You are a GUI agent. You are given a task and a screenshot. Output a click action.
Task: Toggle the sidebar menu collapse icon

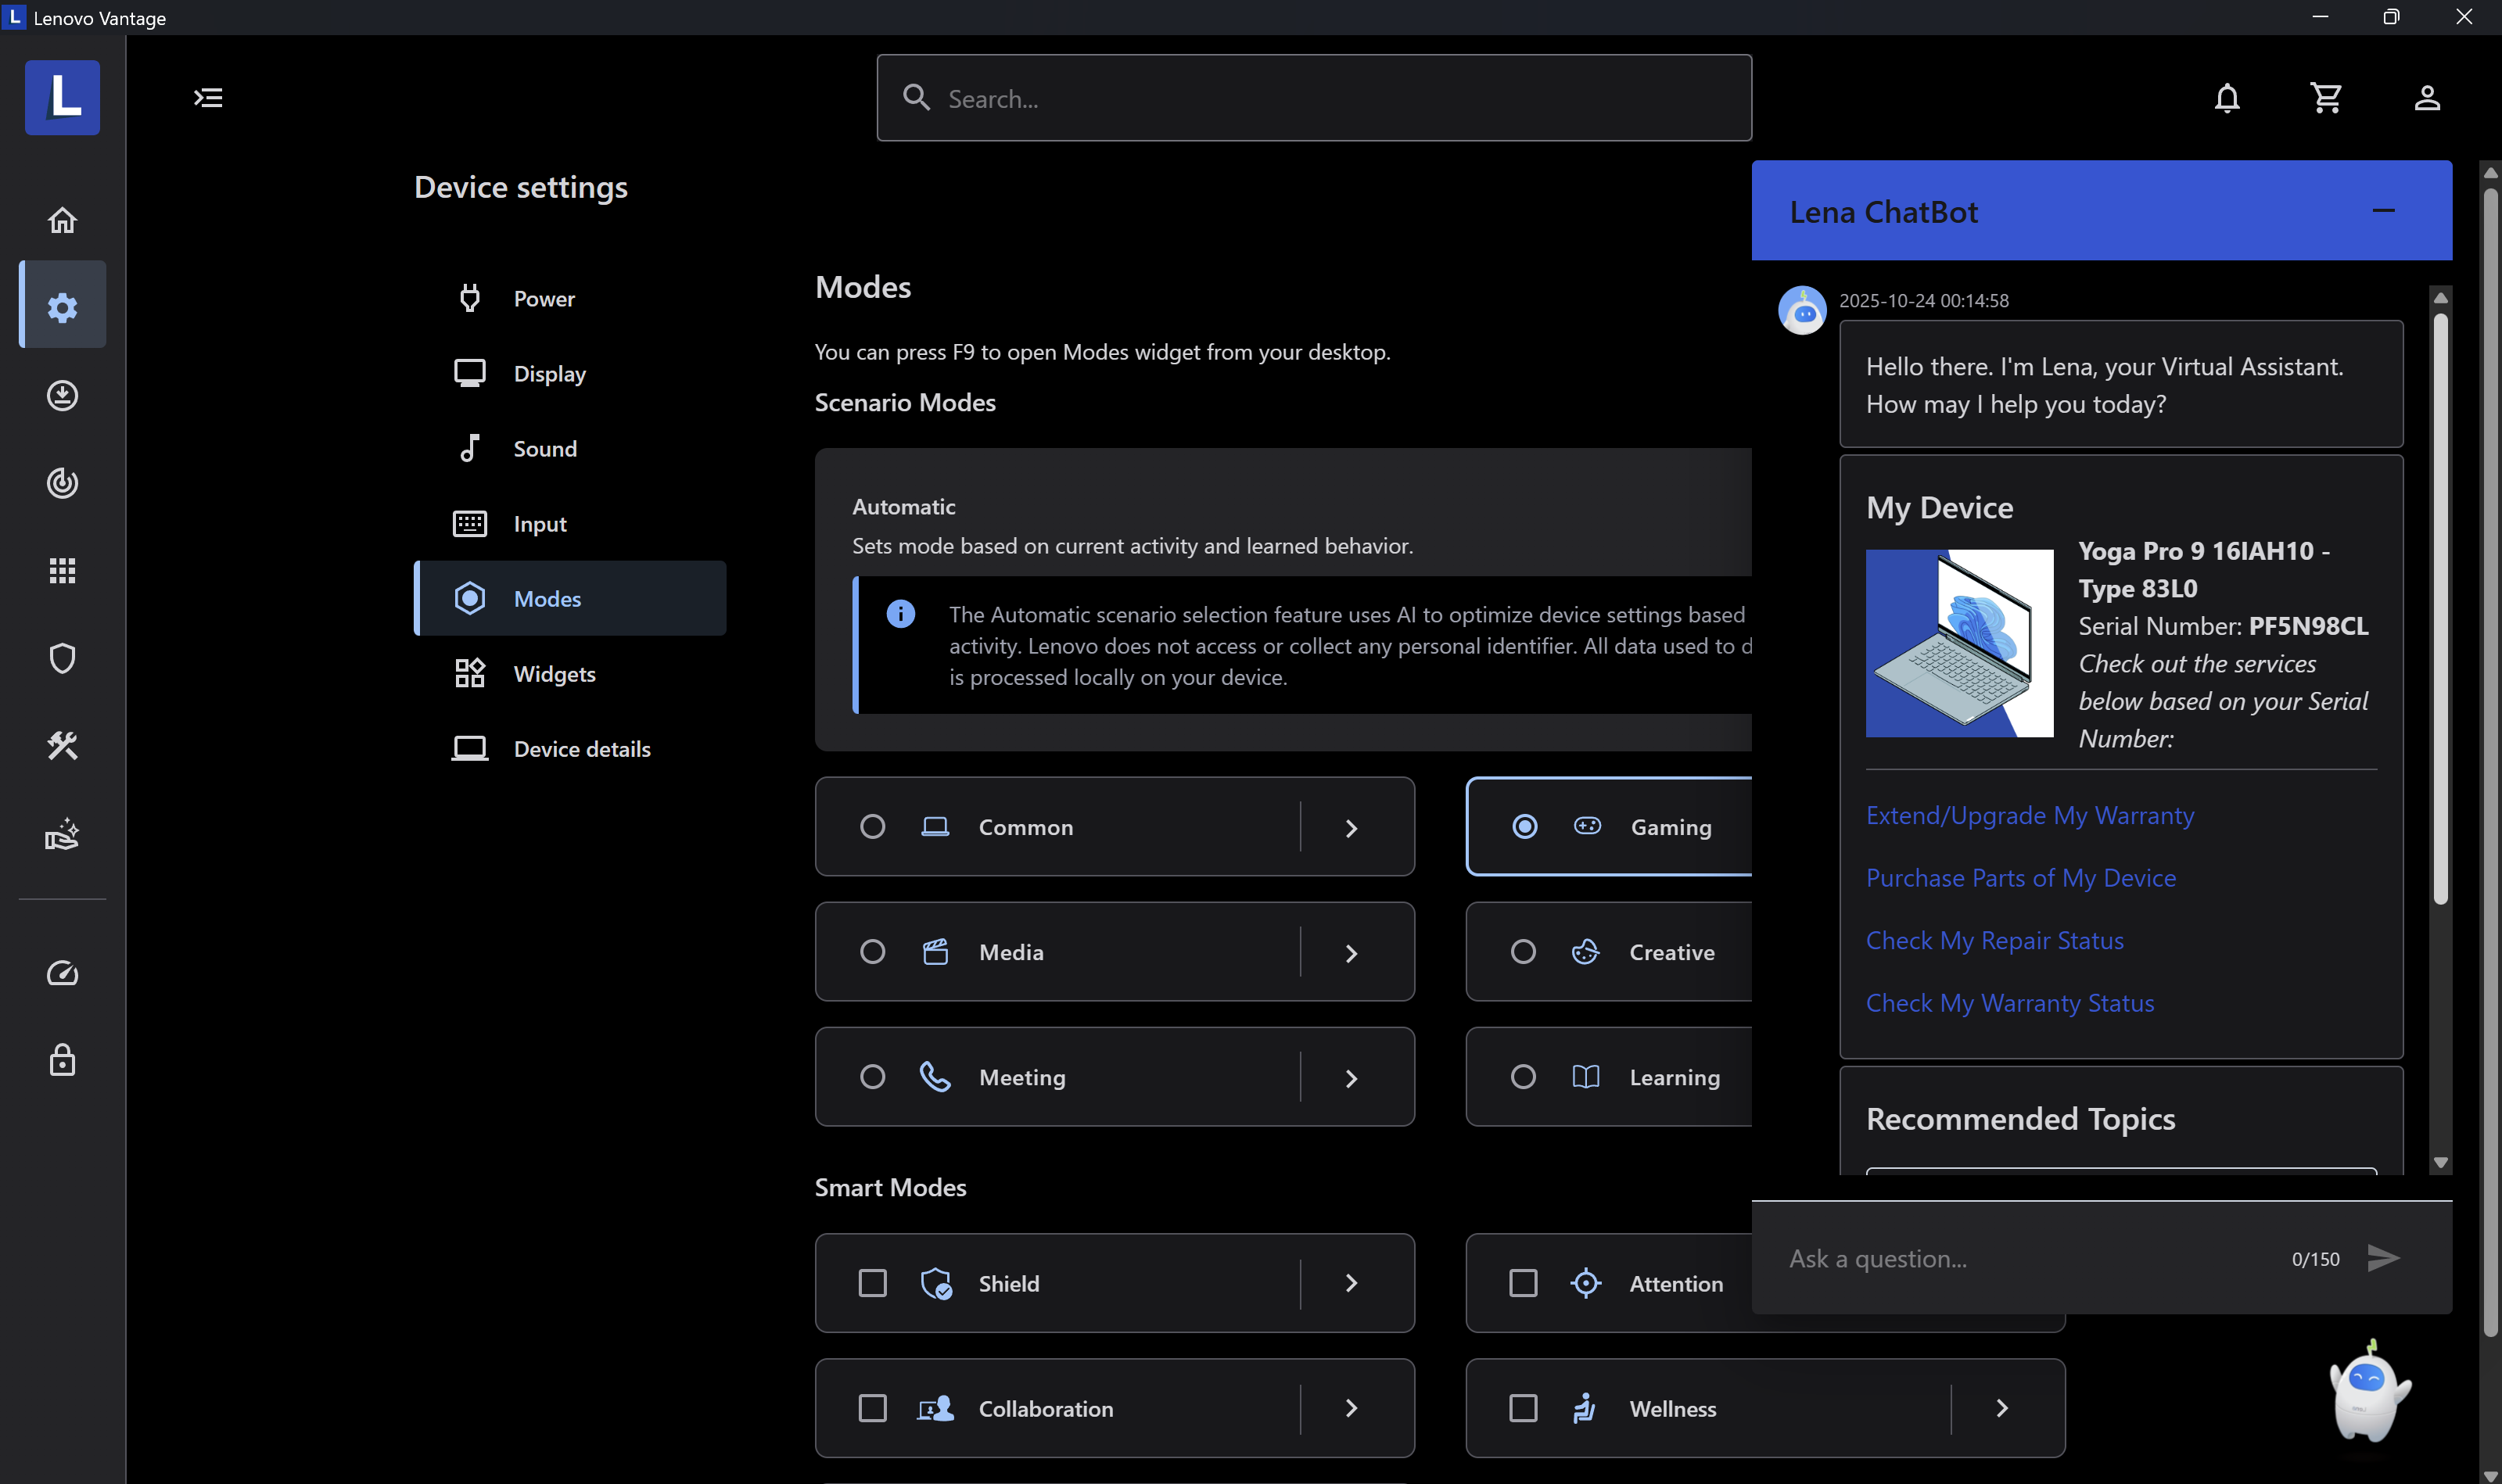[x=208, y=98]
